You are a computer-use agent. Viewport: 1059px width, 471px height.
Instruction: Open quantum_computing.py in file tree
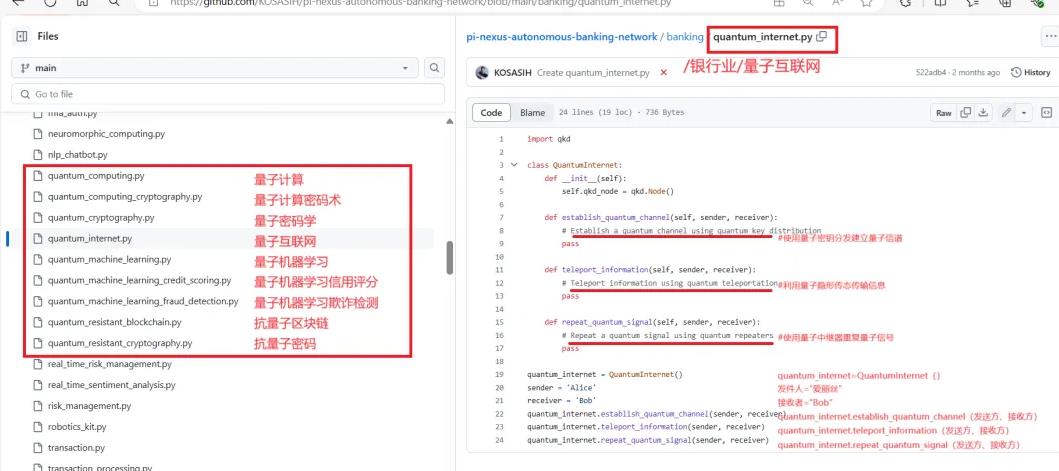click(x=96, y=176)
